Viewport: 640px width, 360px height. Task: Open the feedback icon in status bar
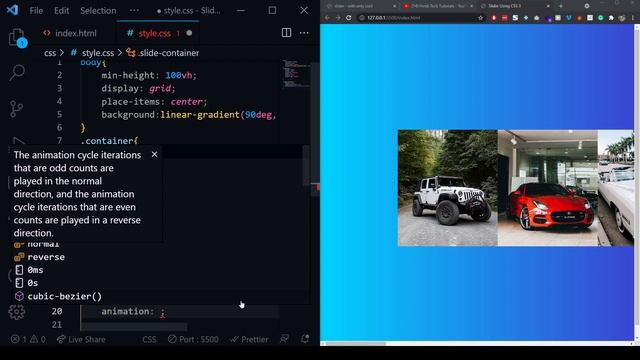click(x=284, y=339)
